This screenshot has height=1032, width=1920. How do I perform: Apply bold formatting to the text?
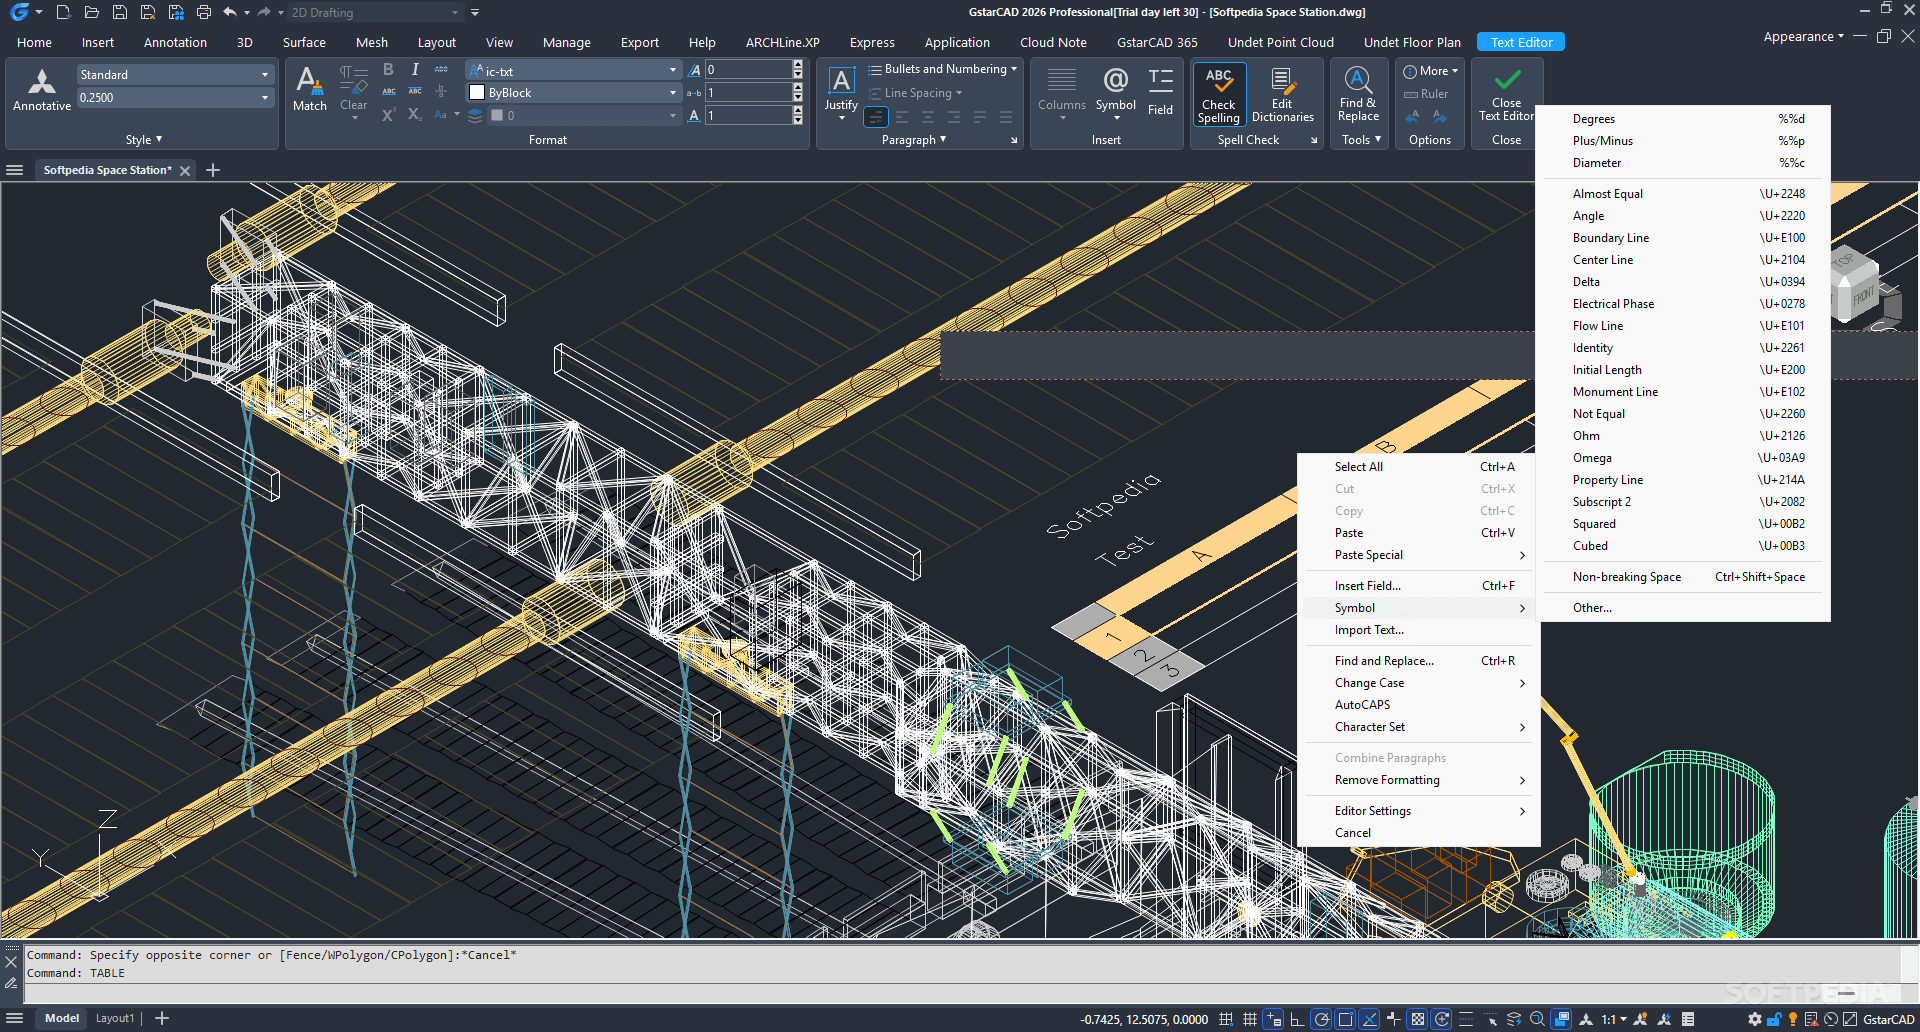pyautogui.click(x=388, y=69)
